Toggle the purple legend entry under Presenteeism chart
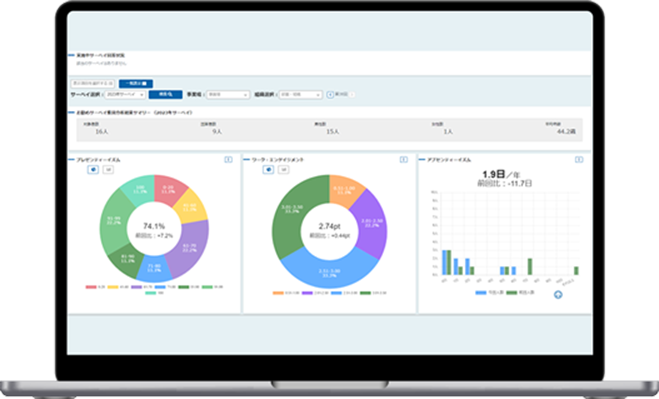659x399 pixels. (x=142, y=287)
